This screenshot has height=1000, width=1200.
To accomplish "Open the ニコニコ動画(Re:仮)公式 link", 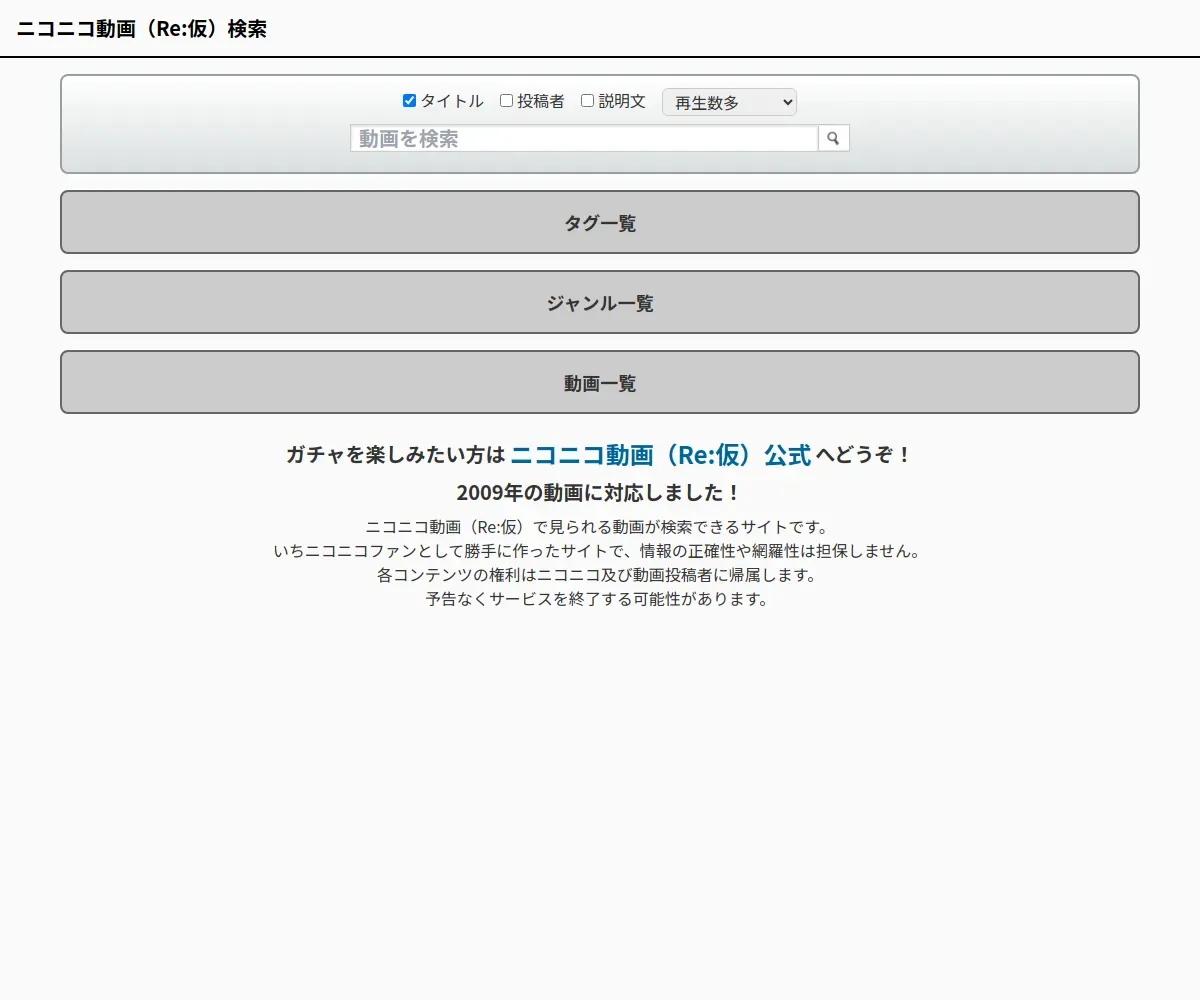I will click(x=661, y=455).
